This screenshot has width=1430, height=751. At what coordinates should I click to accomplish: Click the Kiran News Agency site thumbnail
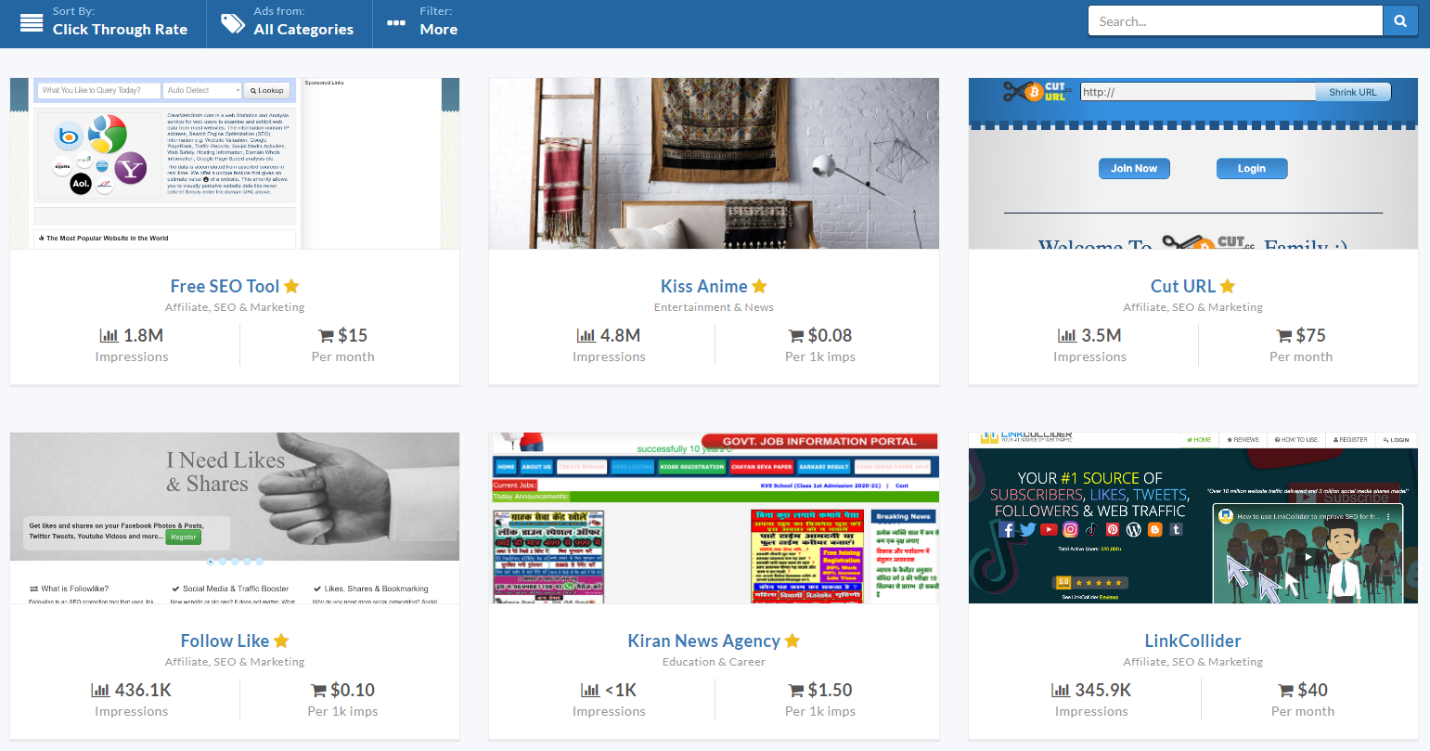point(713,518)
